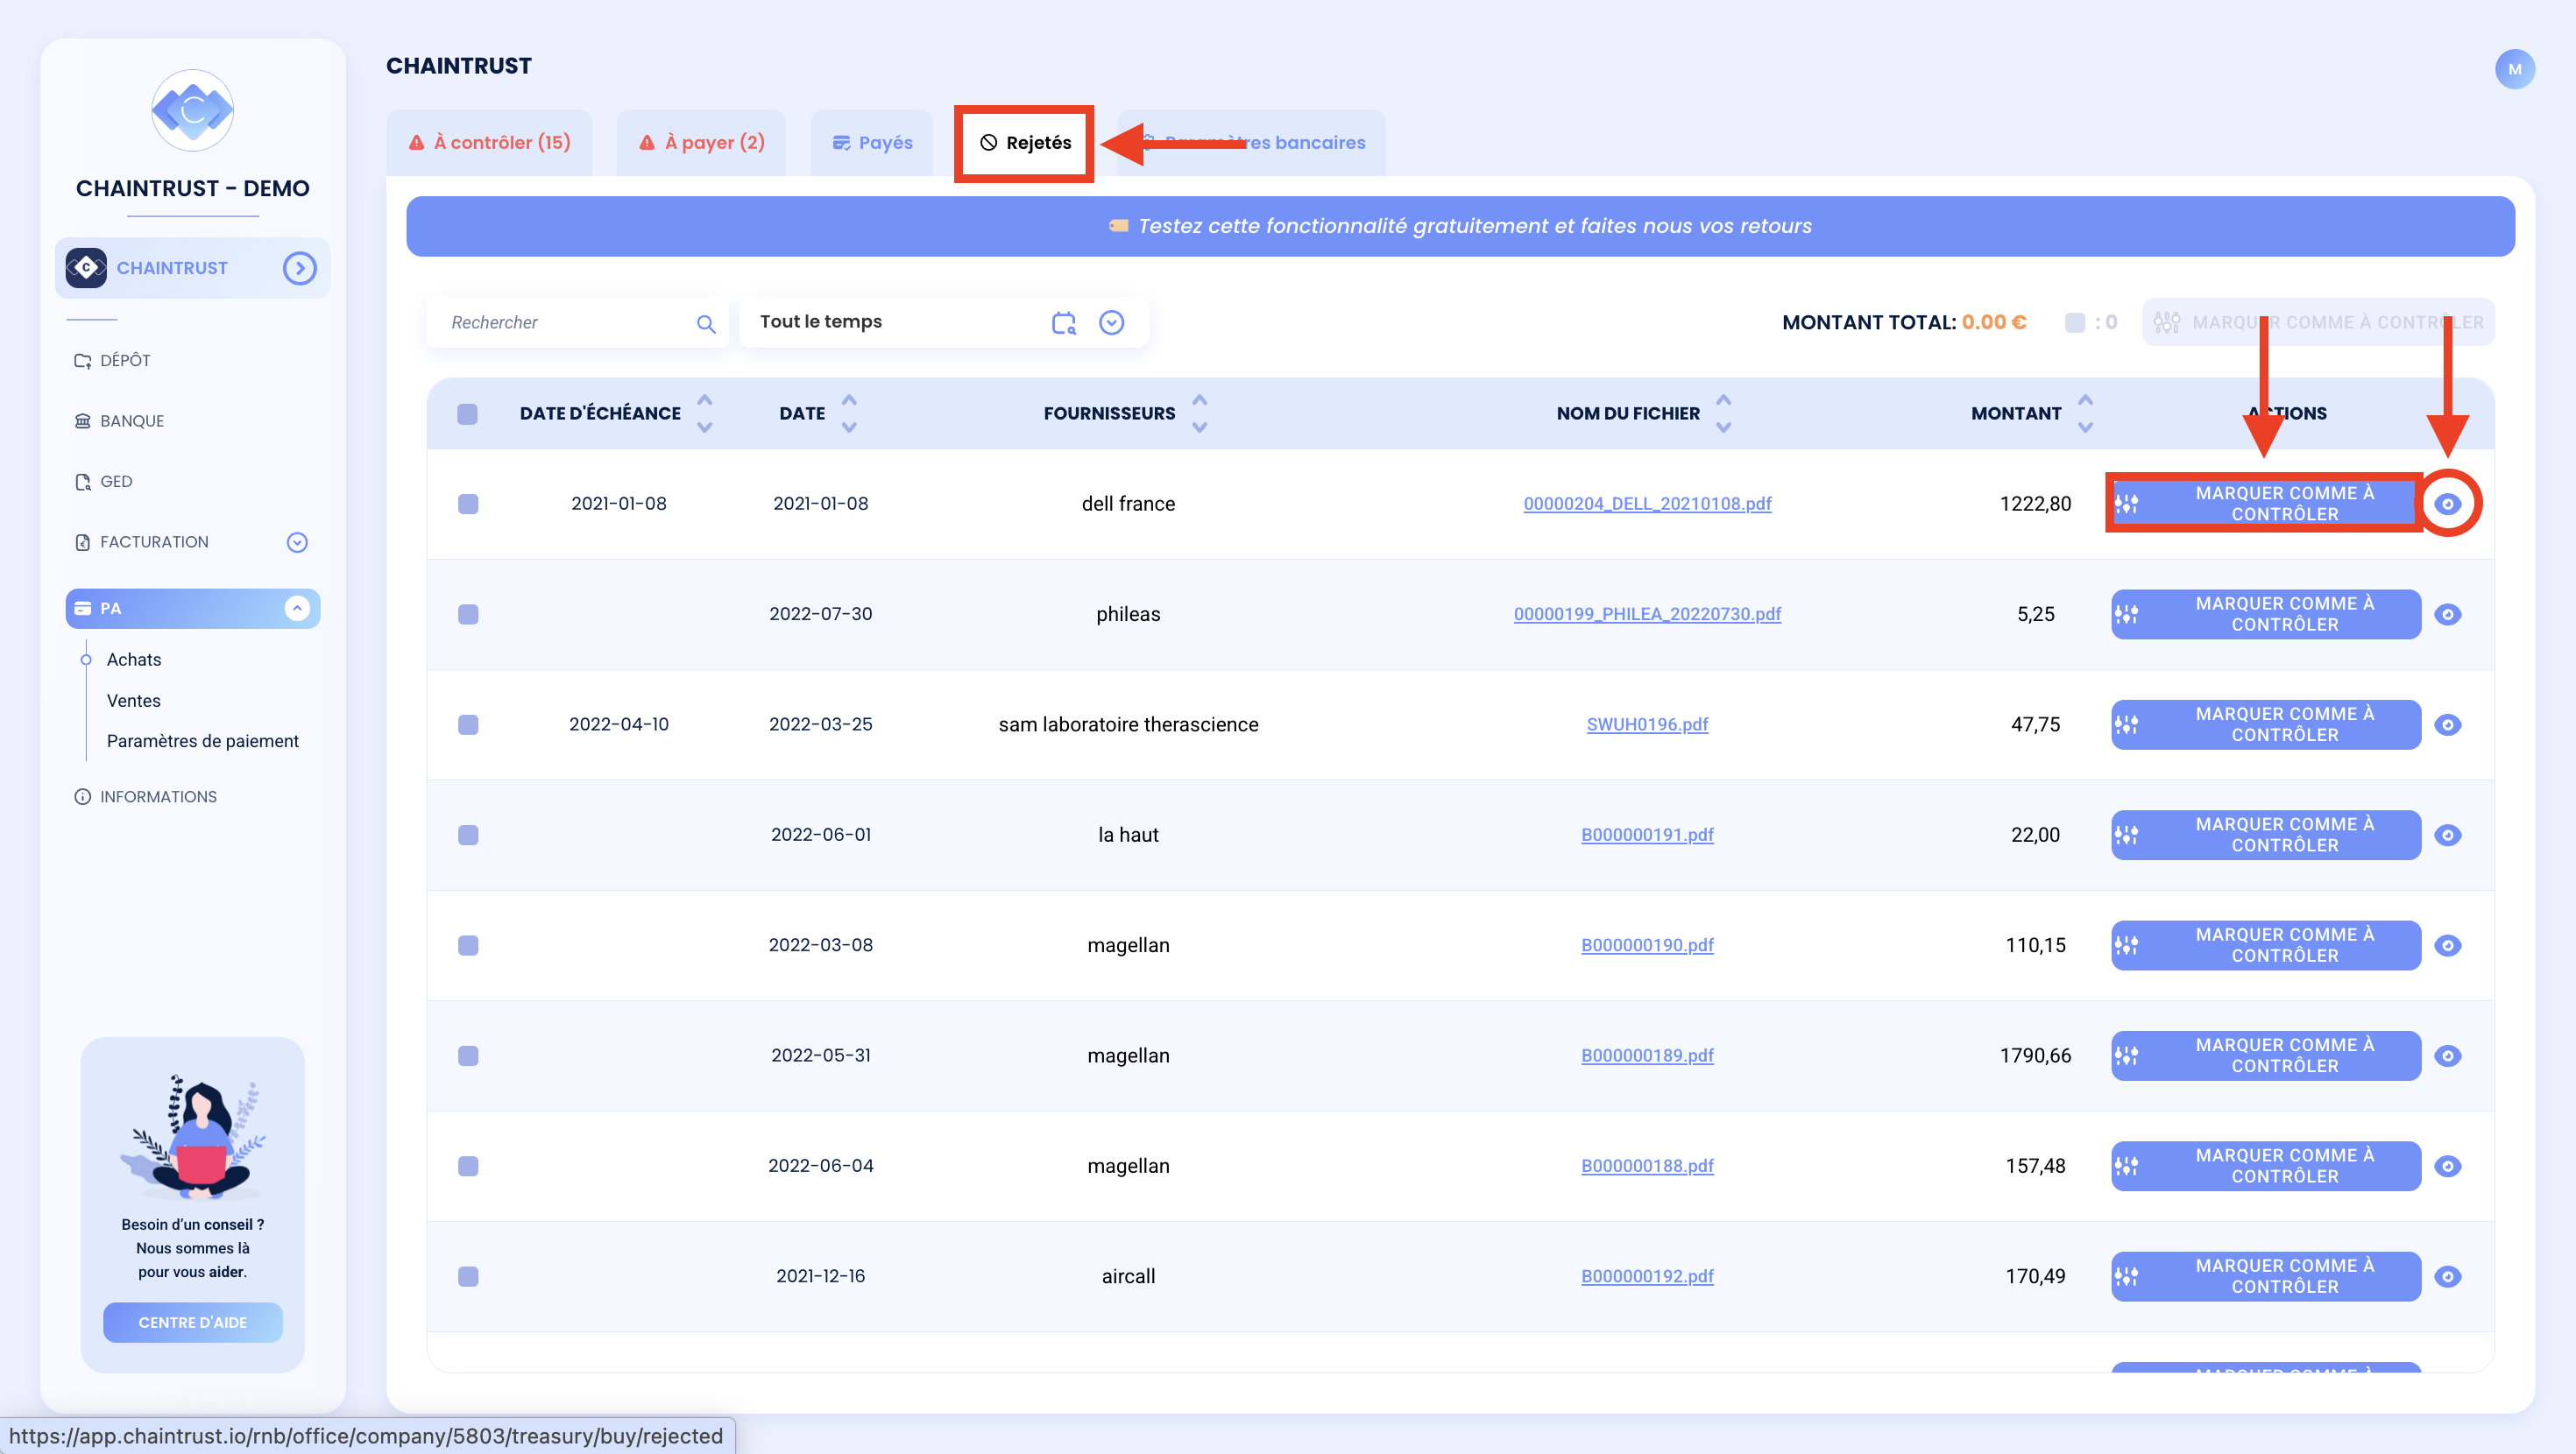Expand the FACTURATION menu chevron
Screen dimensions: 2576x1454
(x=297, y=542)
